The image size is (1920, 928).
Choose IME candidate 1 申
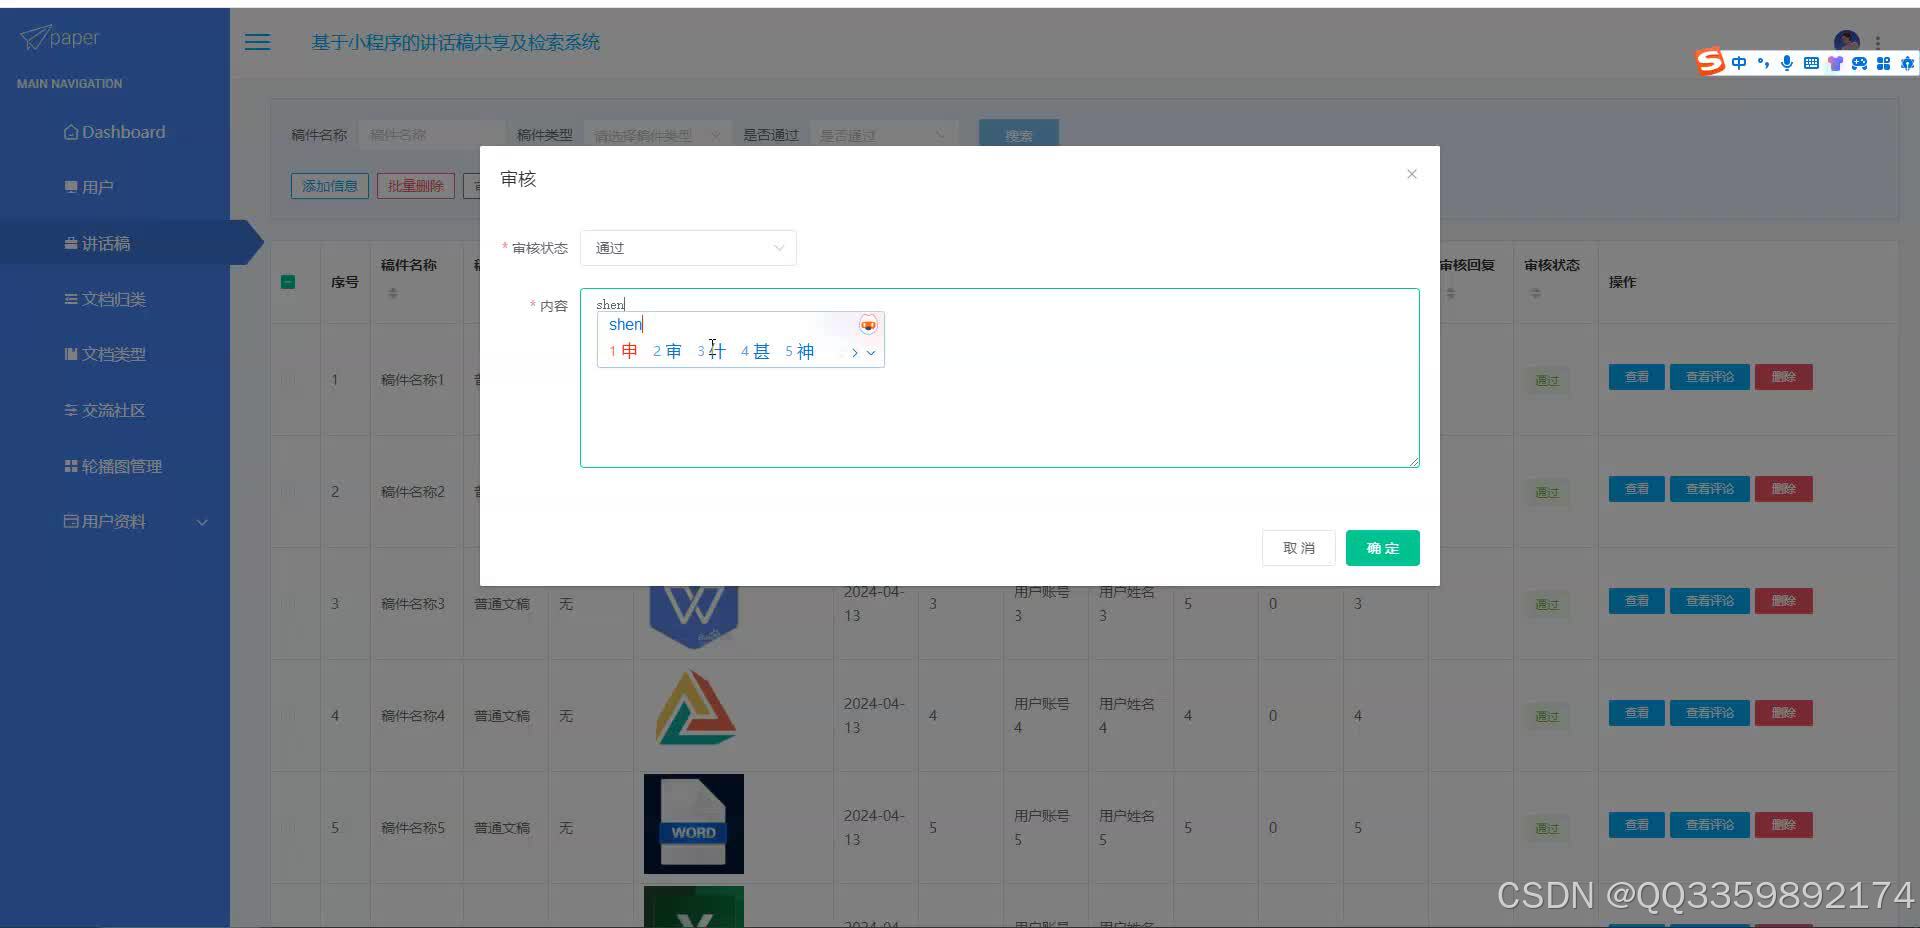click(623, 351)
